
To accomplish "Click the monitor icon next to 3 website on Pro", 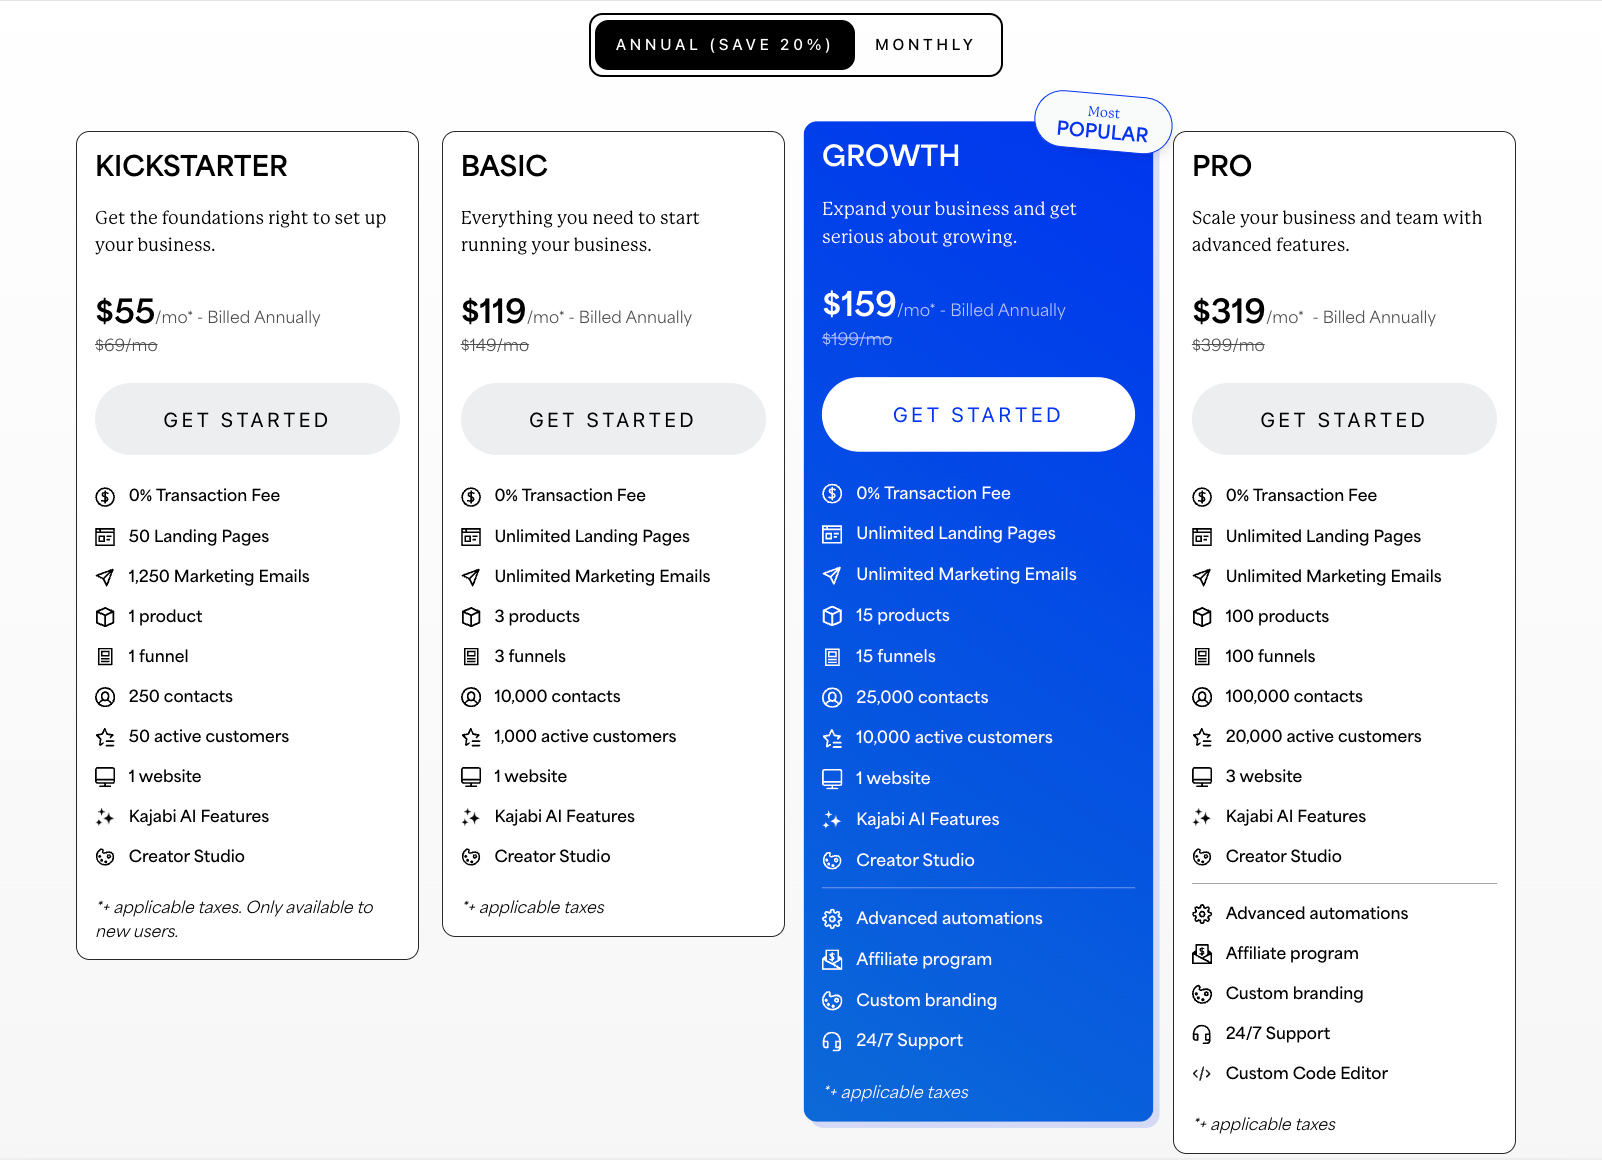I will pos(1201,776).
